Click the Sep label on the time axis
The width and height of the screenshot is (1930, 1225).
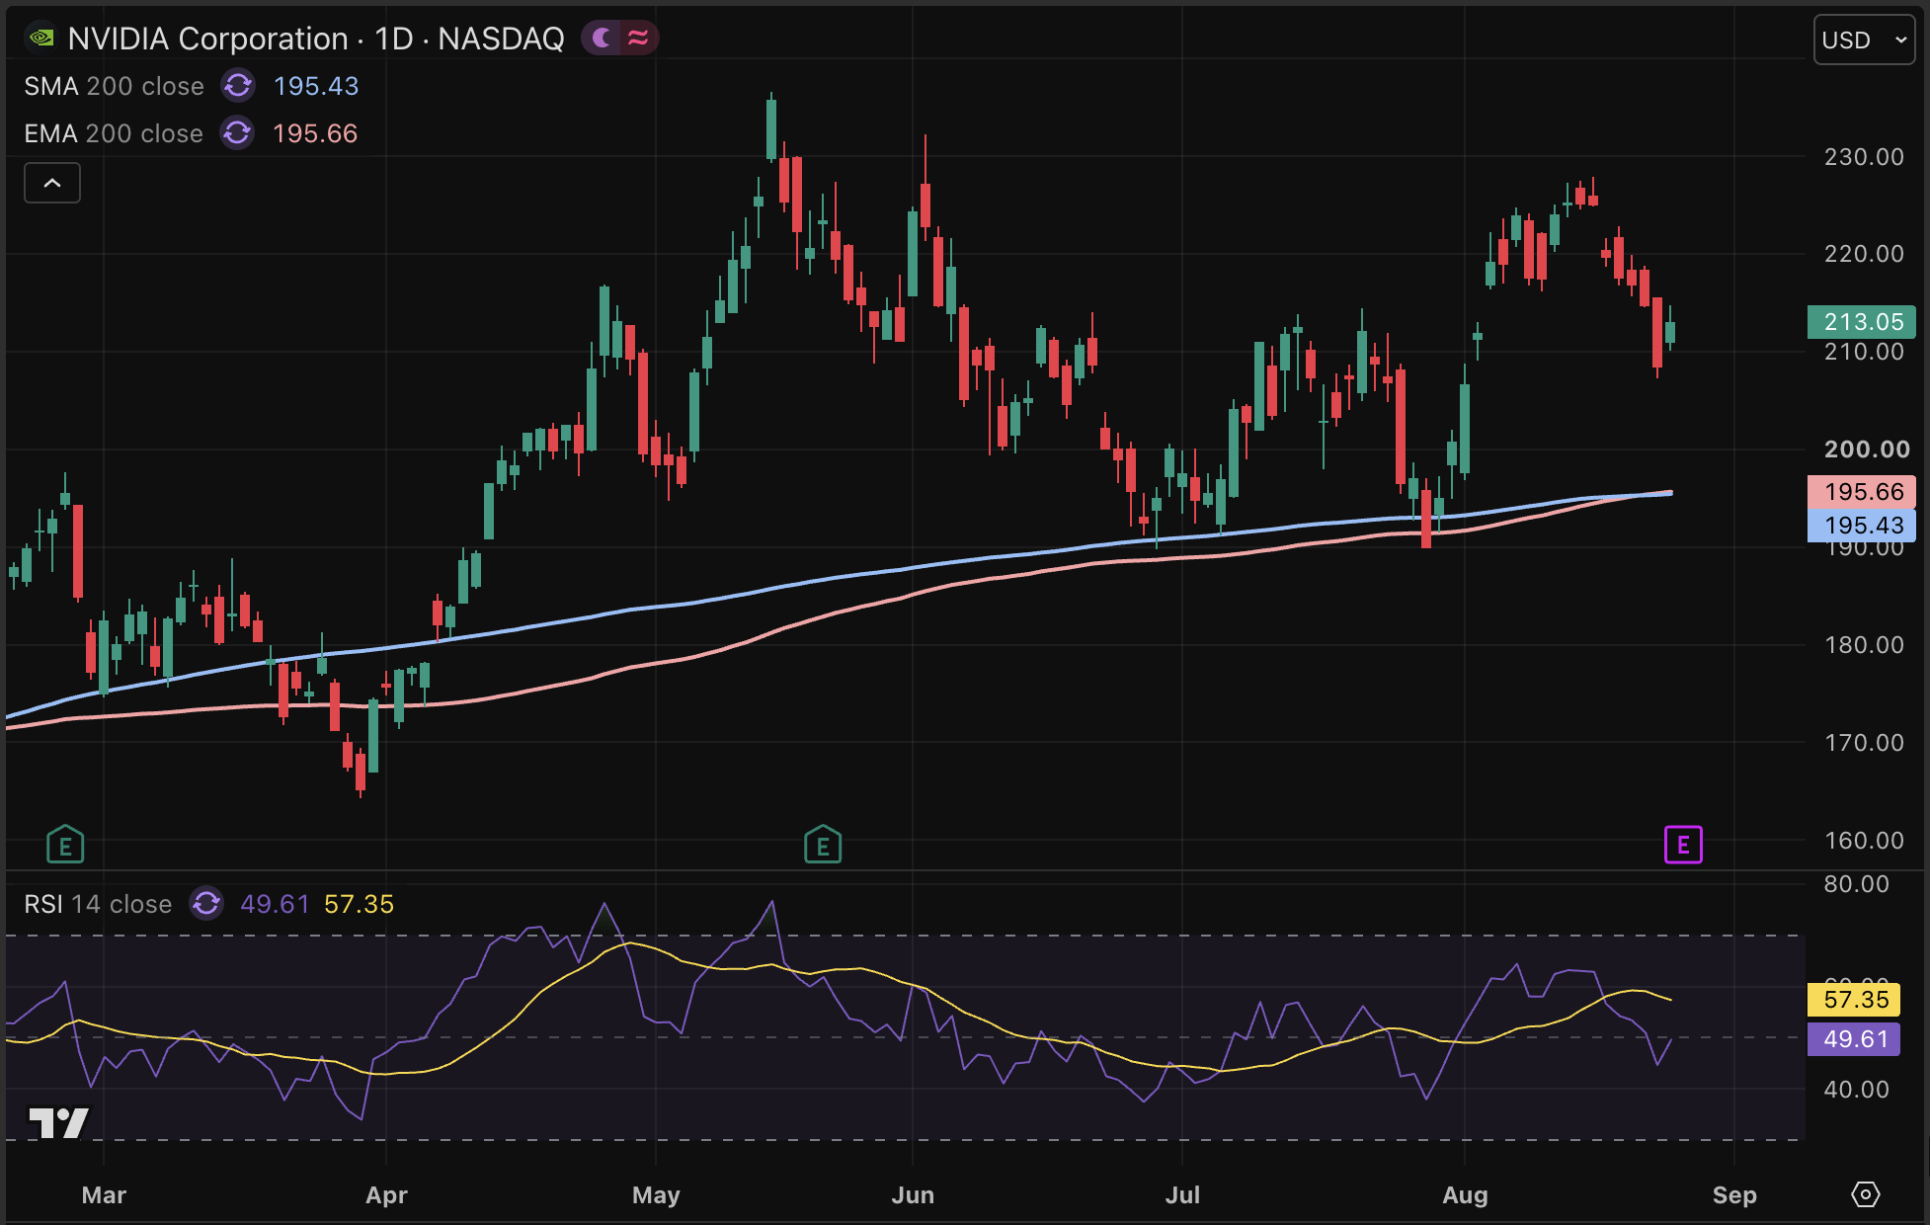point(1734,1195)
